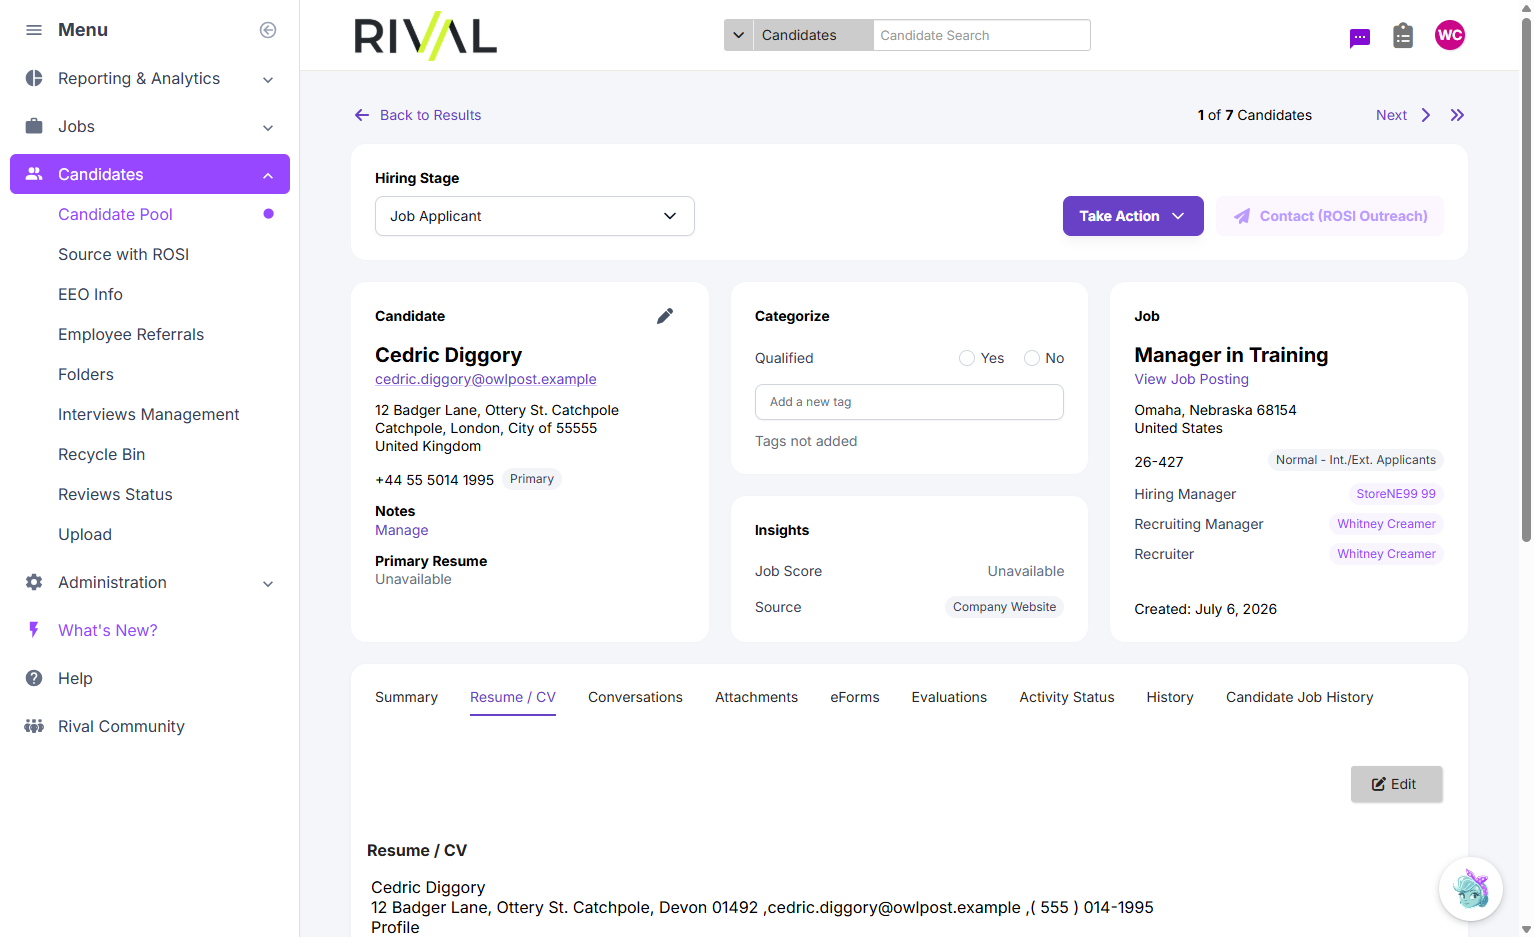Mark candidate as Qualified No
The height and width of the screenshot is (937, 1534).
(1032, 358)
